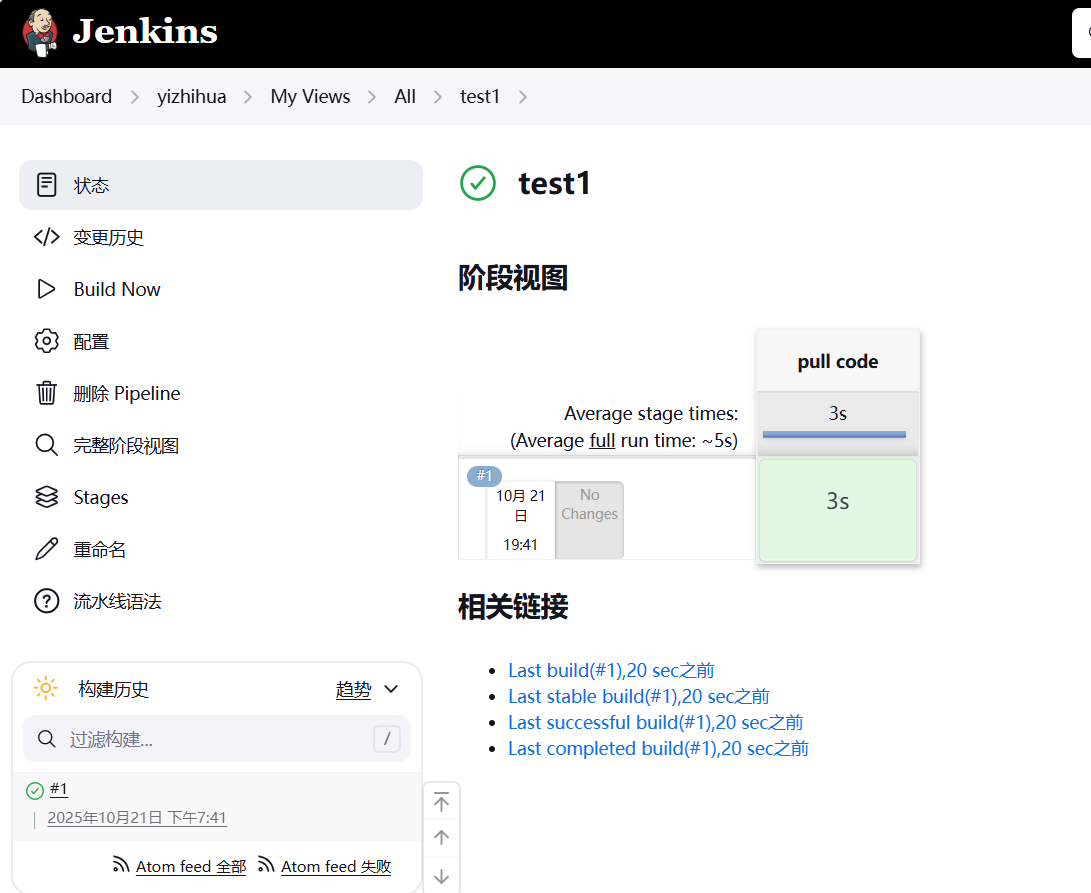Click test1 breadcrumb link
1091x893 pixels.
tap(479, 96)
